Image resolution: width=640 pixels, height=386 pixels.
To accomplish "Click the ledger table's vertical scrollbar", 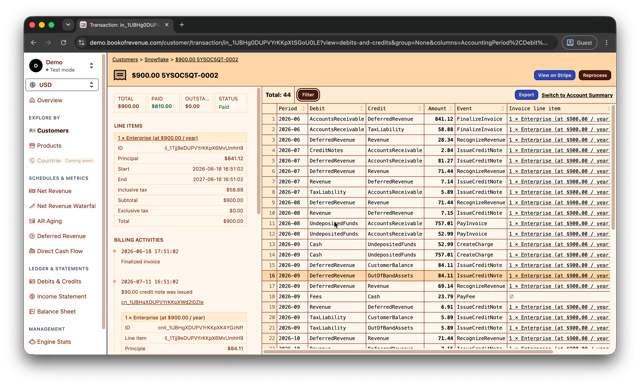I will 613,167.
